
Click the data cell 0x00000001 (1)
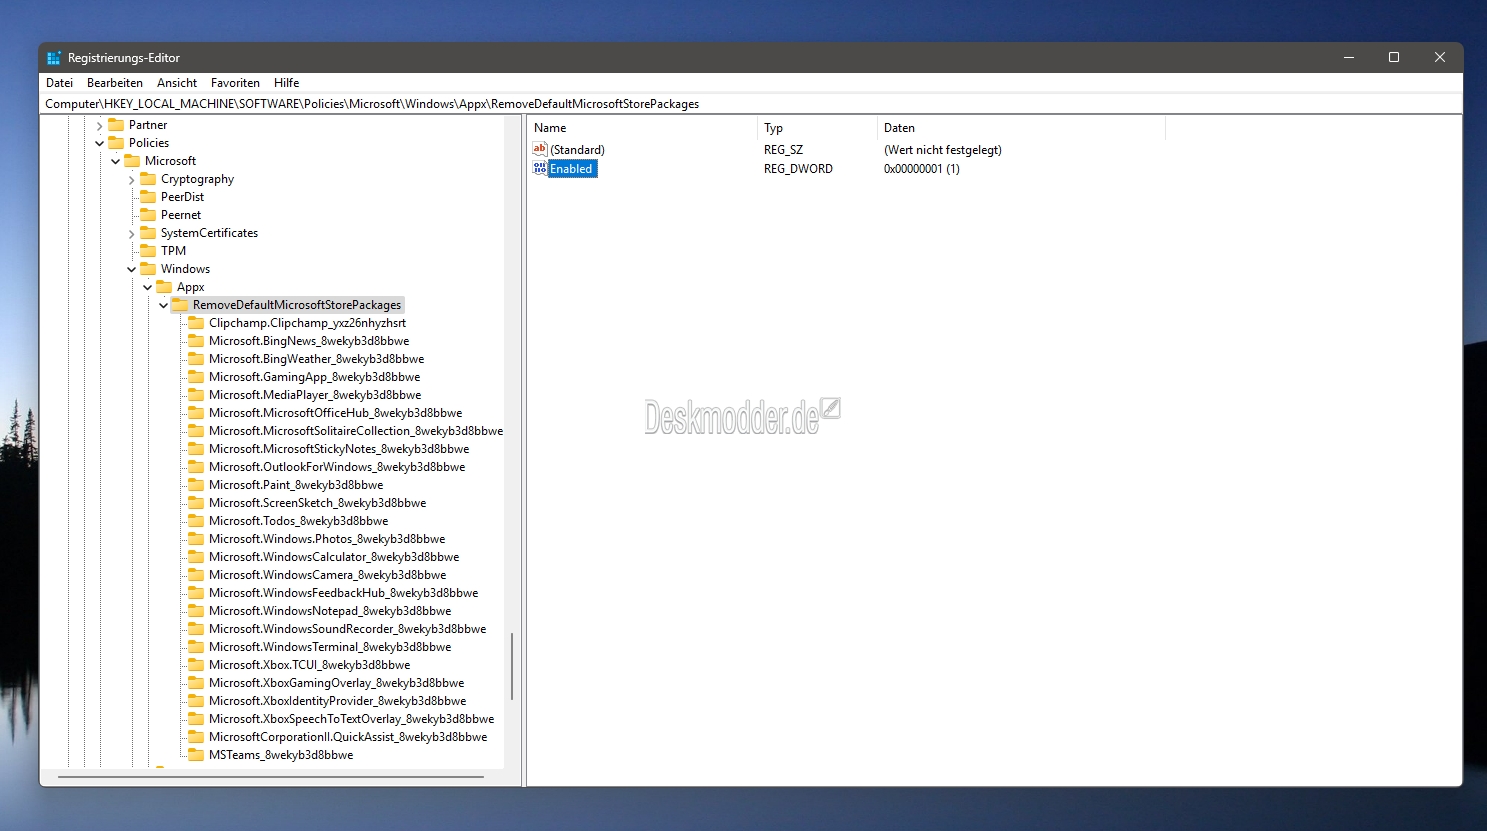coord(921,169)
